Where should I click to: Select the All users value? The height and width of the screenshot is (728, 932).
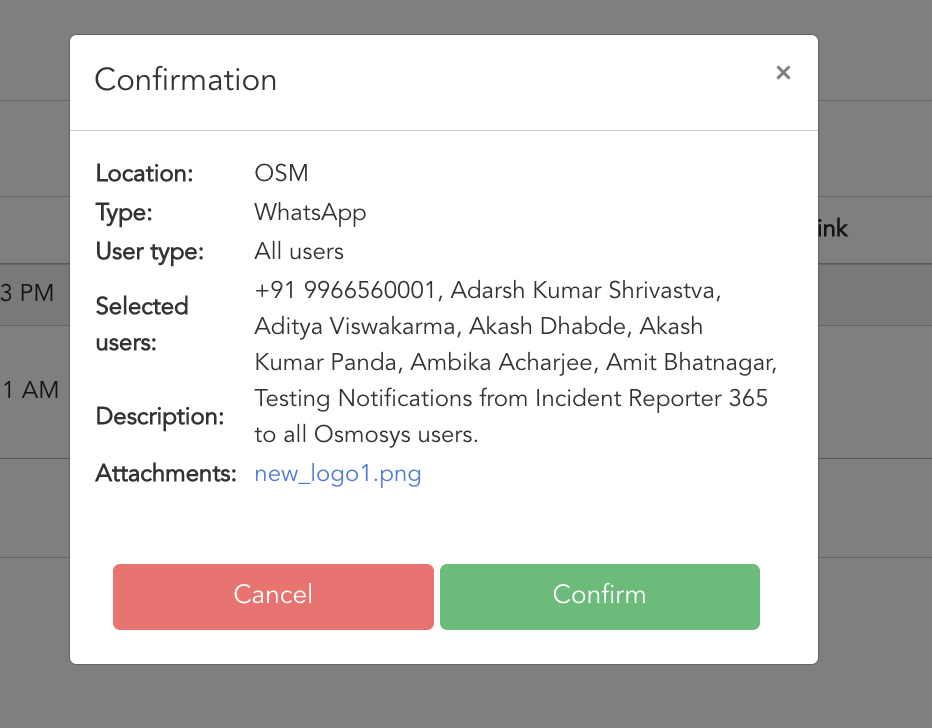tap(299, 251)
